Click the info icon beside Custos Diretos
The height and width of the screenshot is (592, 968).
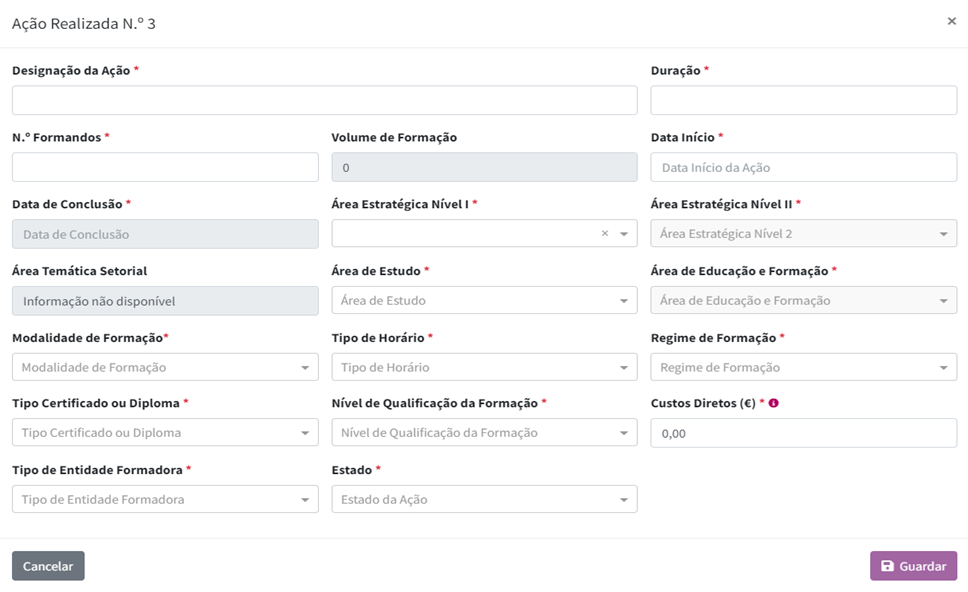tap(774, 404)
